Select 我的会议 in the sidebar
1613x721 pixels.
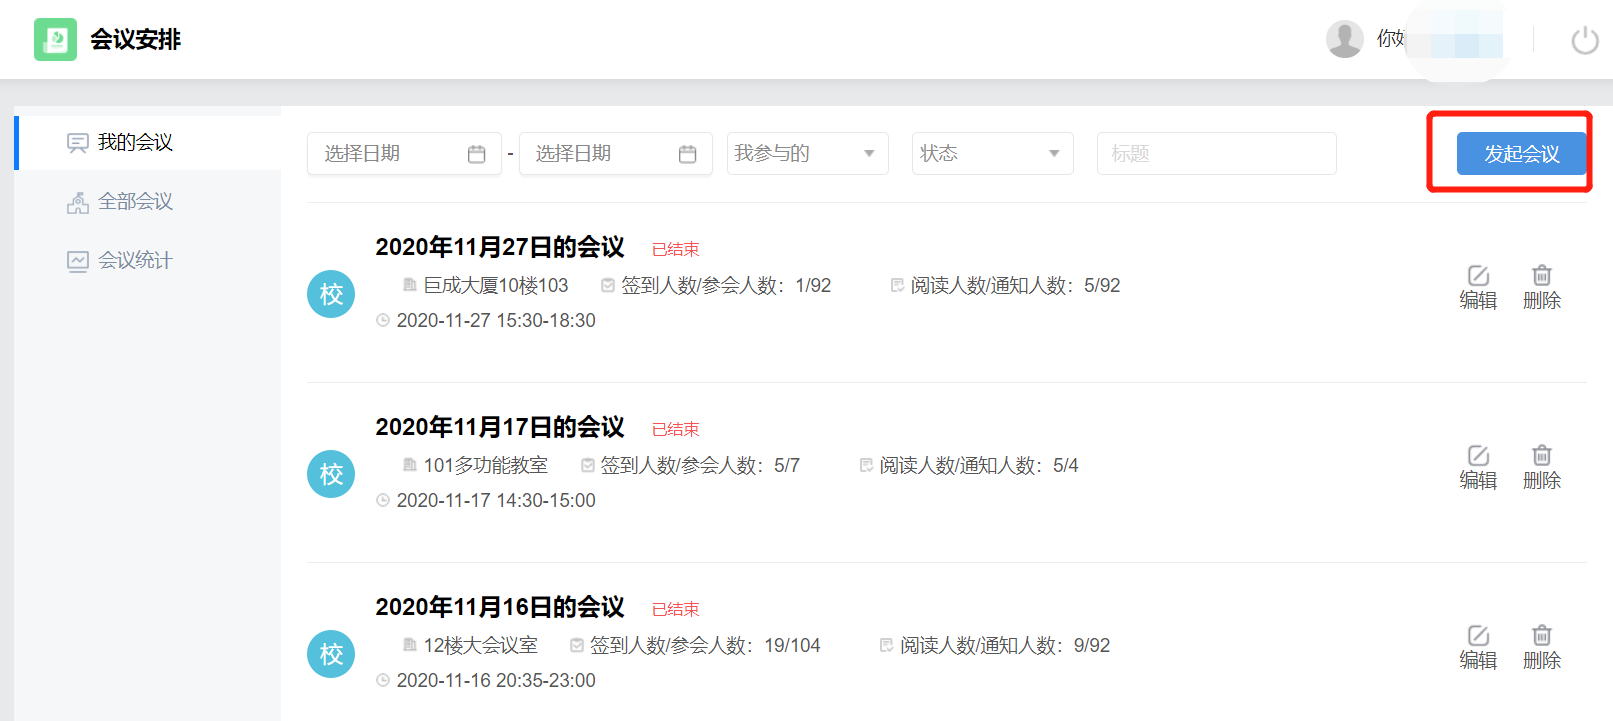pos(135,143)
